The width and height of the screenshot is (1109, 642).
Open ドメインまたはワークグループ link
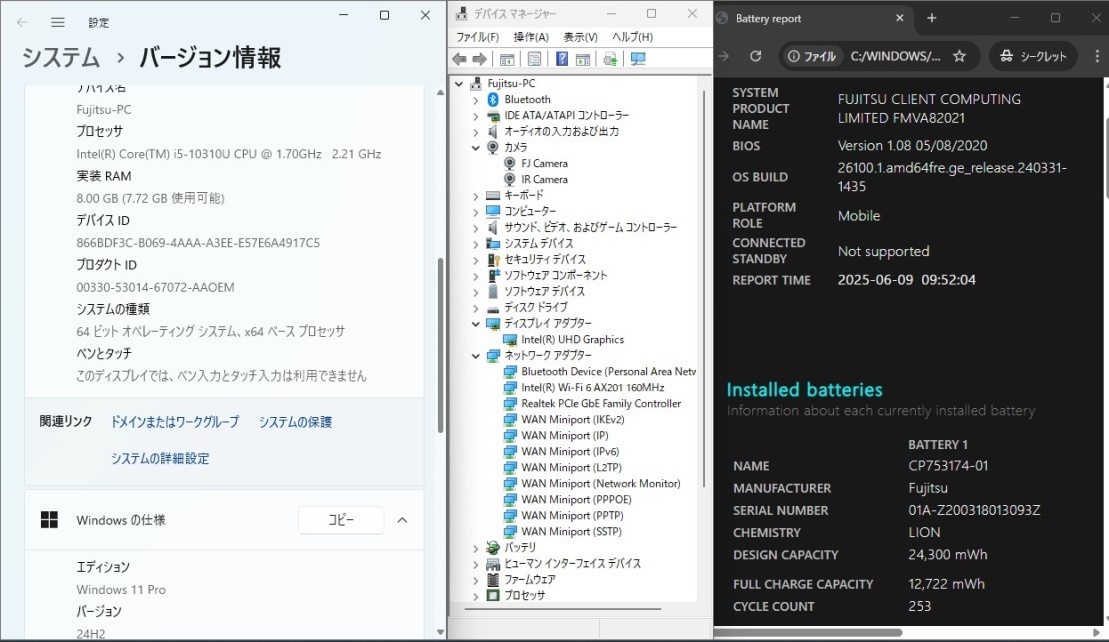point(175,422)
